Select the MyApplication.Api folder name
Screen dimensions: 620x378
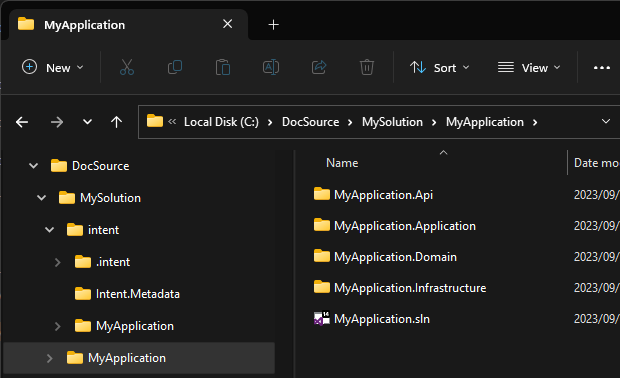click(x=383, y=195)
